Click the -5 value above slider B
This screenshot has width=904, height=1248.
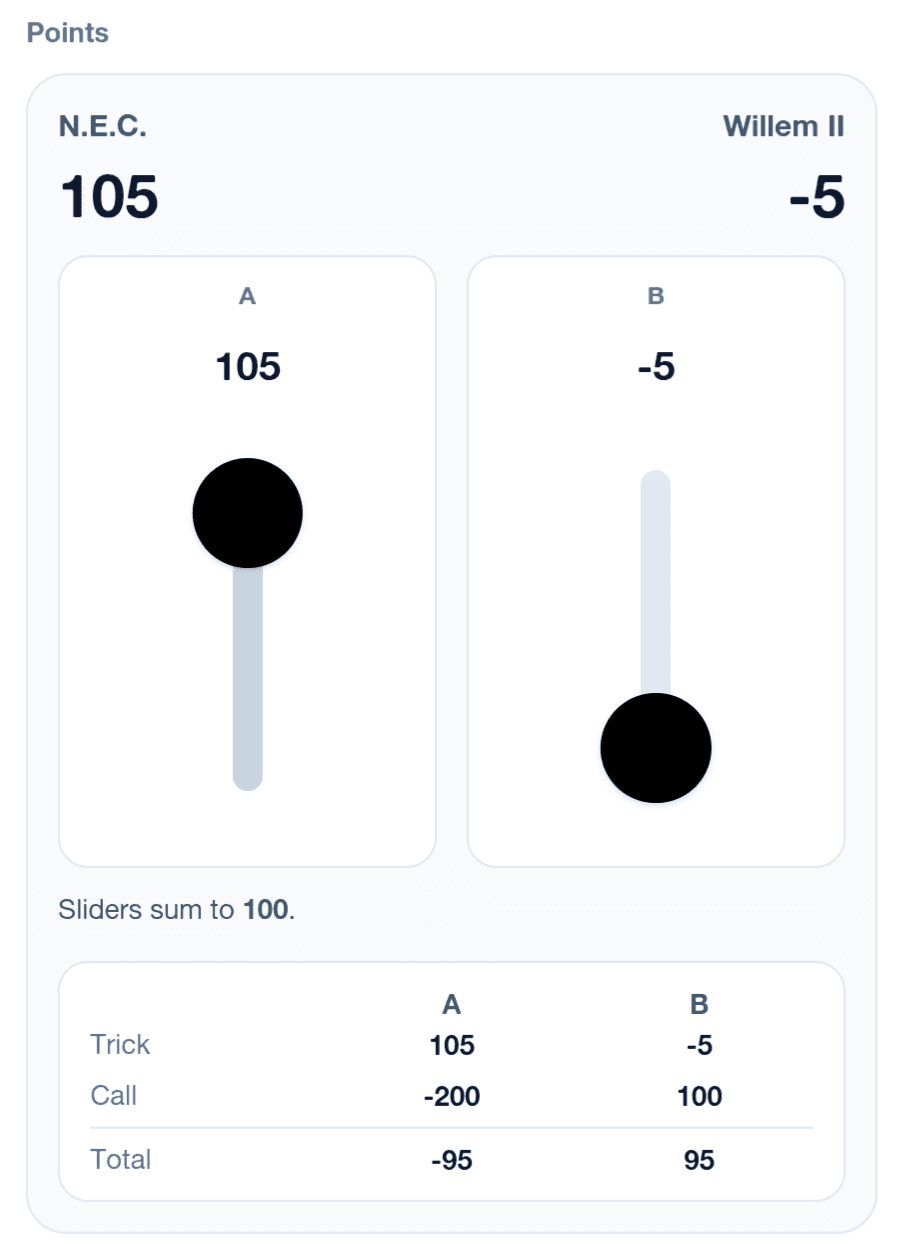[x=656, y=367]
